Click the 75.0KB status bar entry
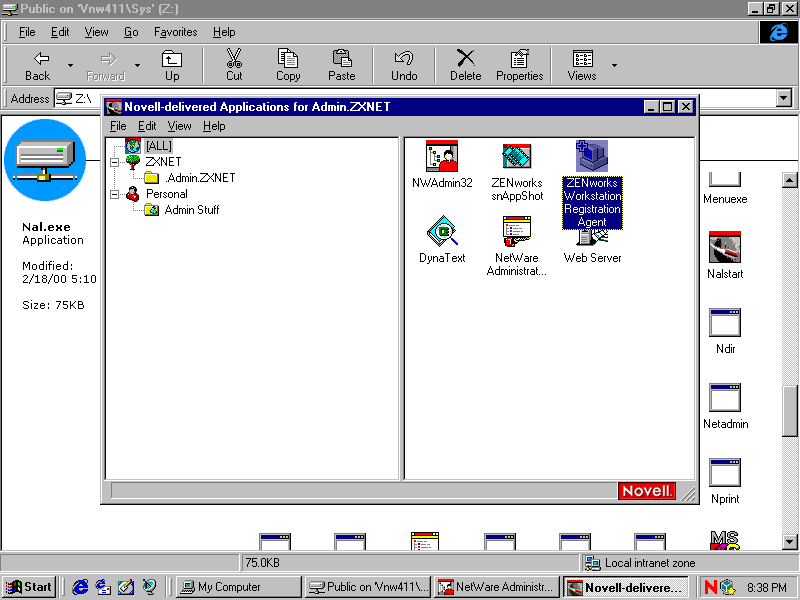The image size is (800, 600). tap(410, 563)
